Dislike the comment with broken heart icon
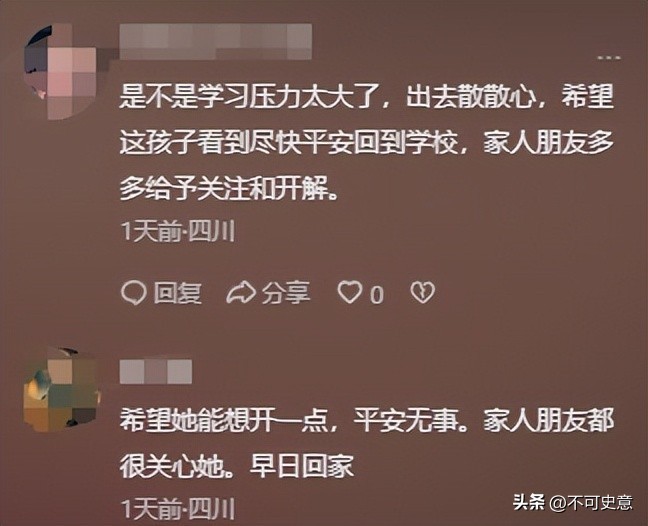 click(422, 292)
